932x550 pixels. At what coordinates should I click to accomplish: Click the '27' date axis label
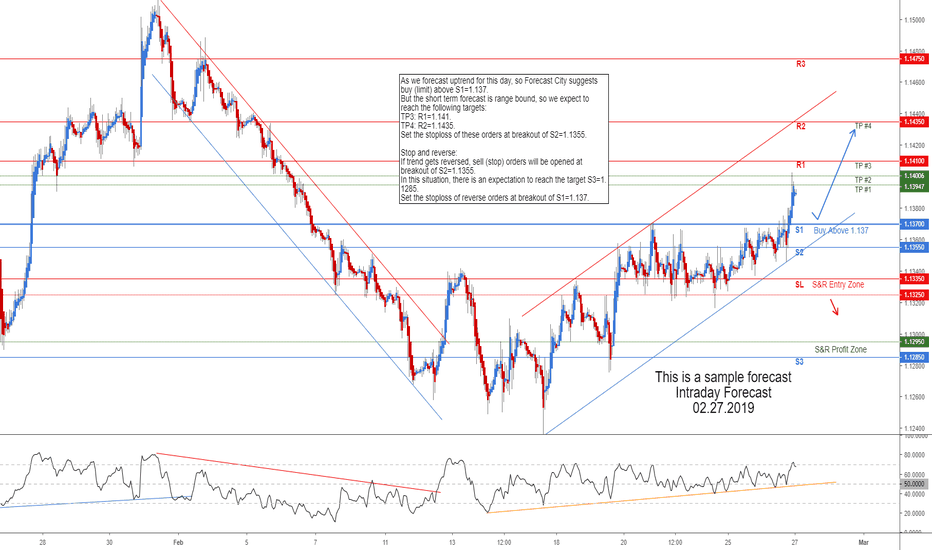[x=795, y=542]
